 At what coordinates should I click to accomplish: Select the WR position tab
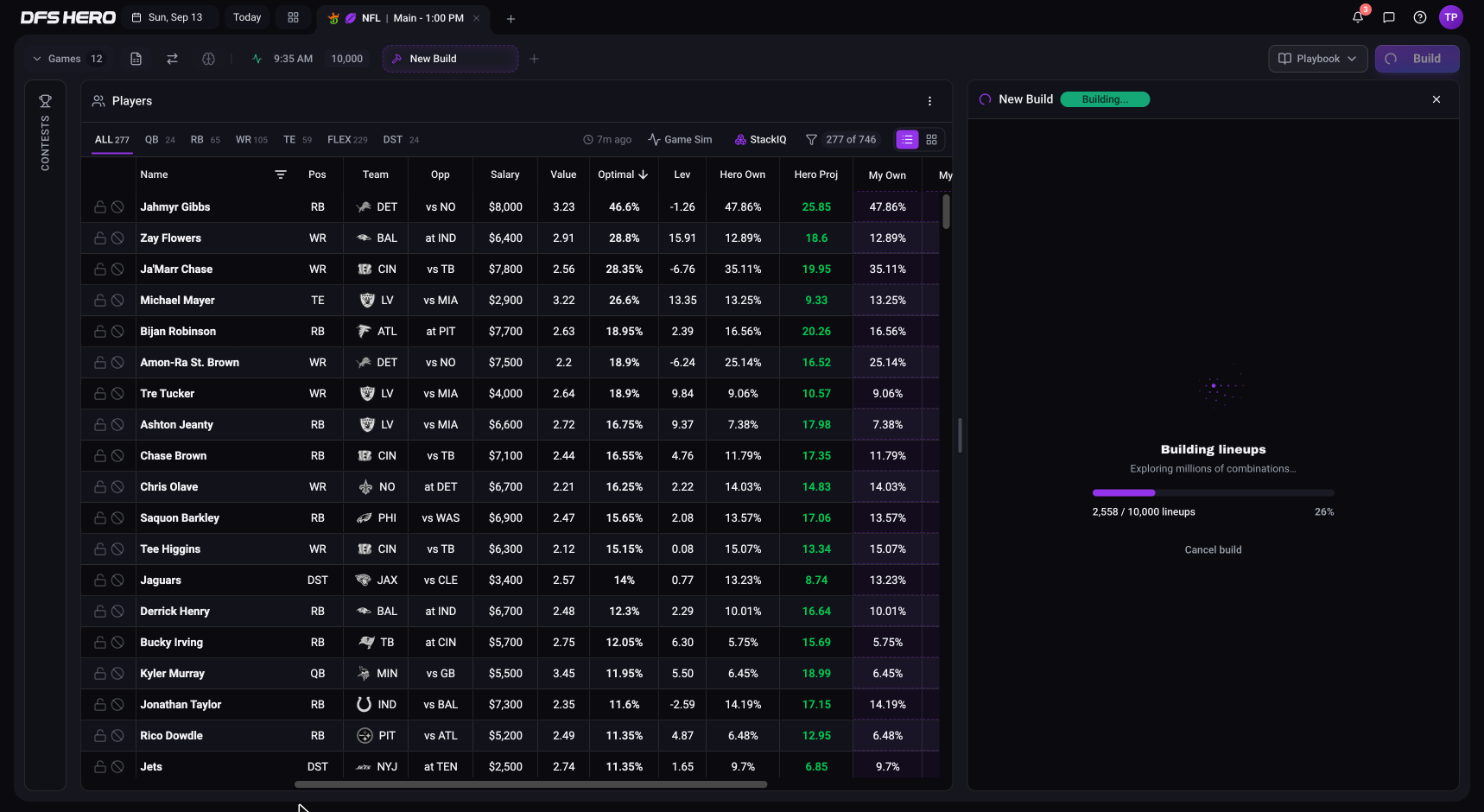251,140
